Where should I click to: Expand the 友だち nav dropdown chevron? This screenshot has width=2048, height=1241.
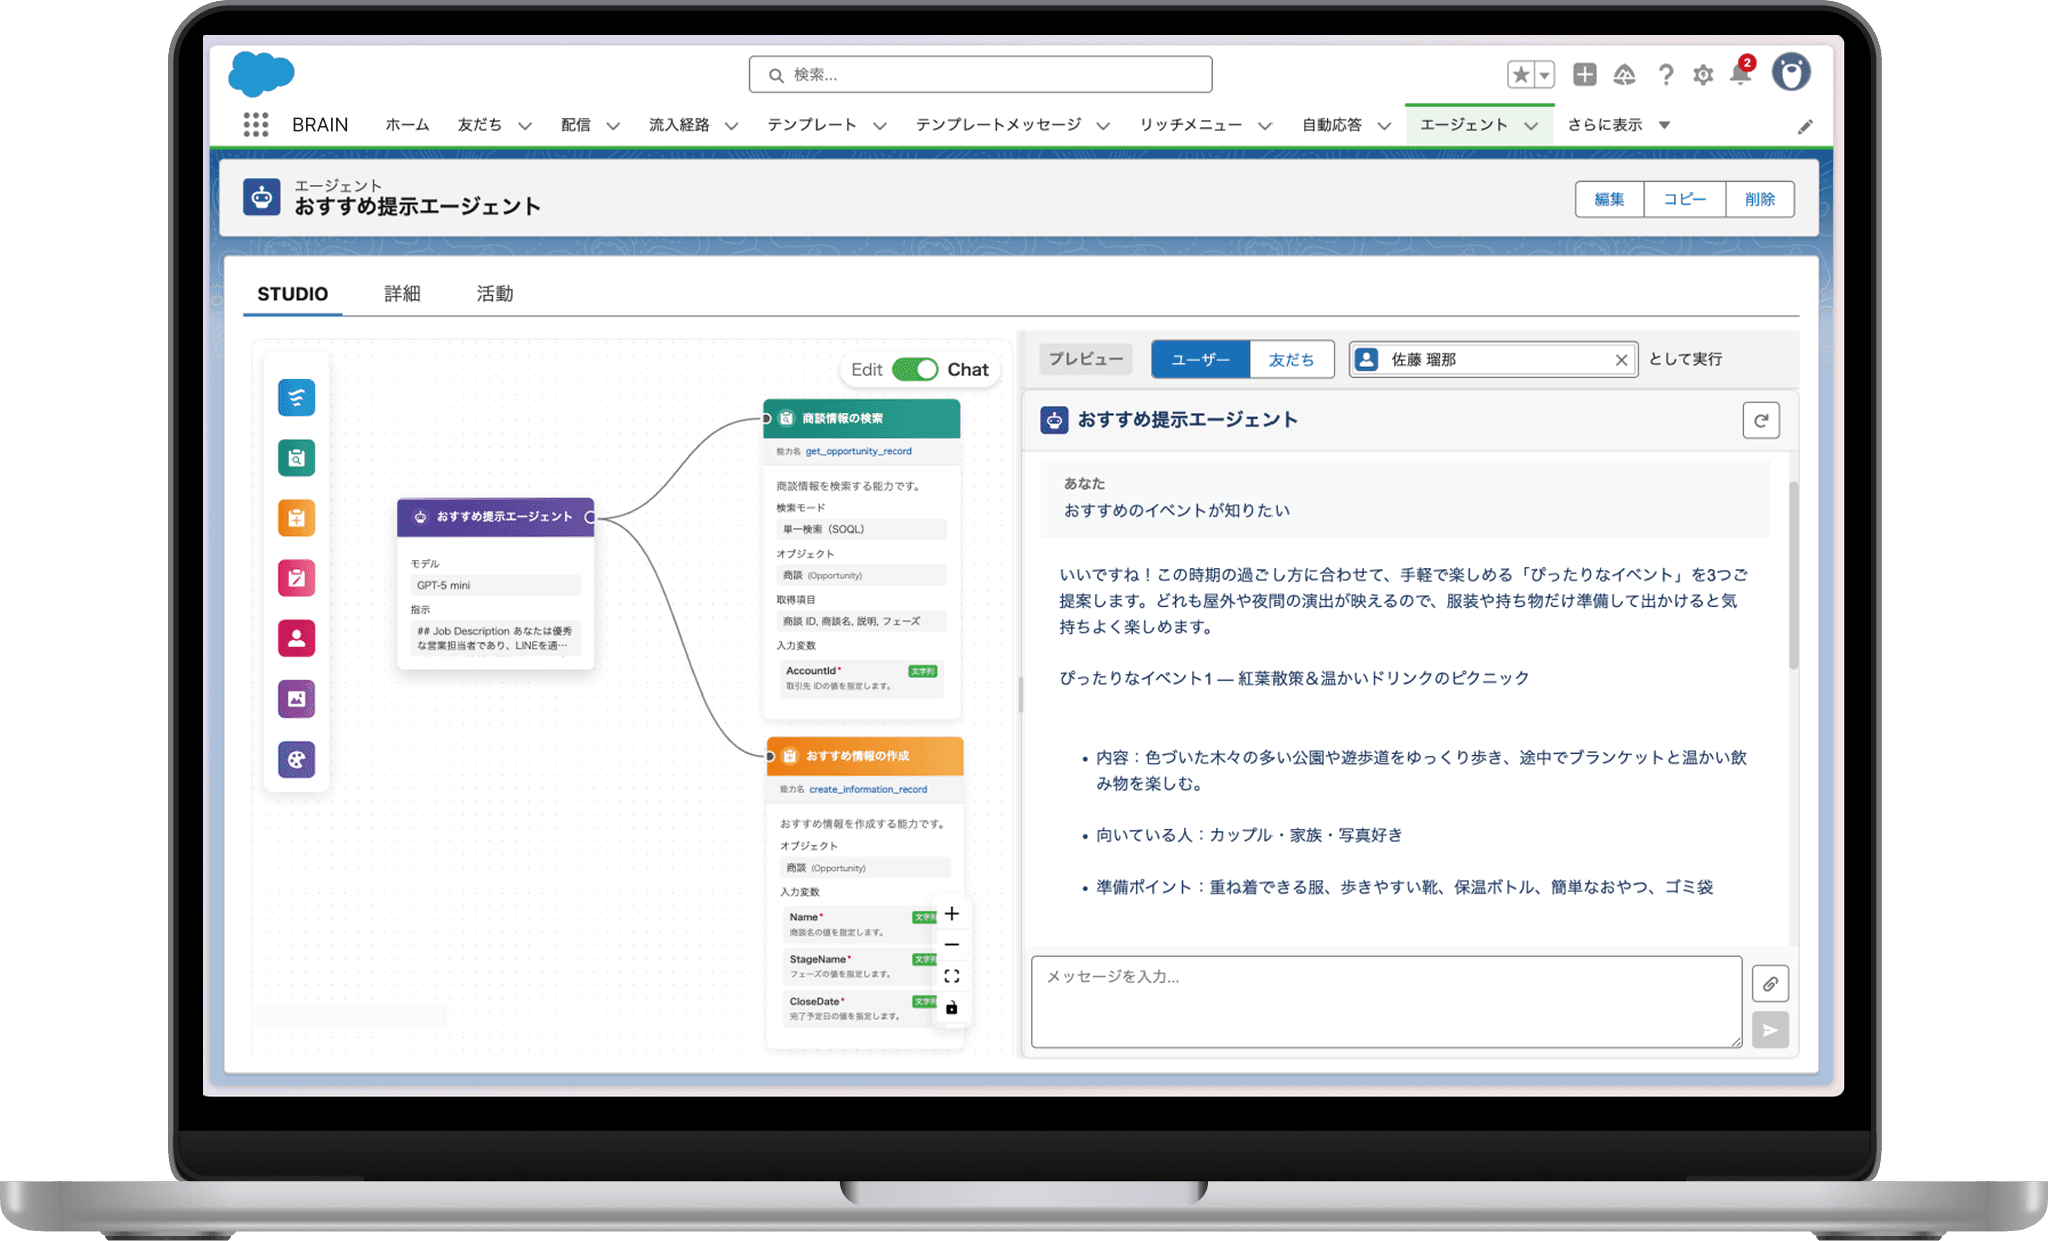pos(525,126)
